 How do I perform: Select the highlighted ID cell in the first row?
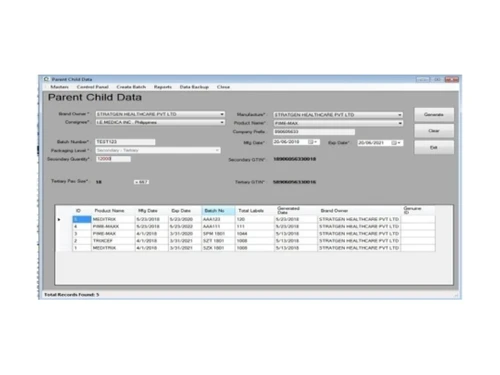pos(82,219)
